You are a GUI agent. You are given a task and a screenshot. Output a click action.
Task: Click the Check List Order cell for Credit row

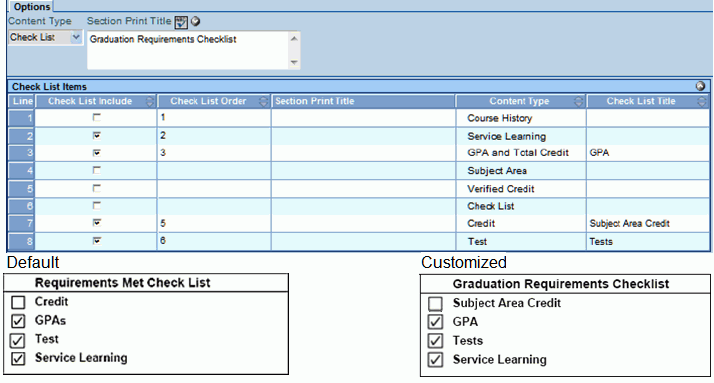click(214, 223)
